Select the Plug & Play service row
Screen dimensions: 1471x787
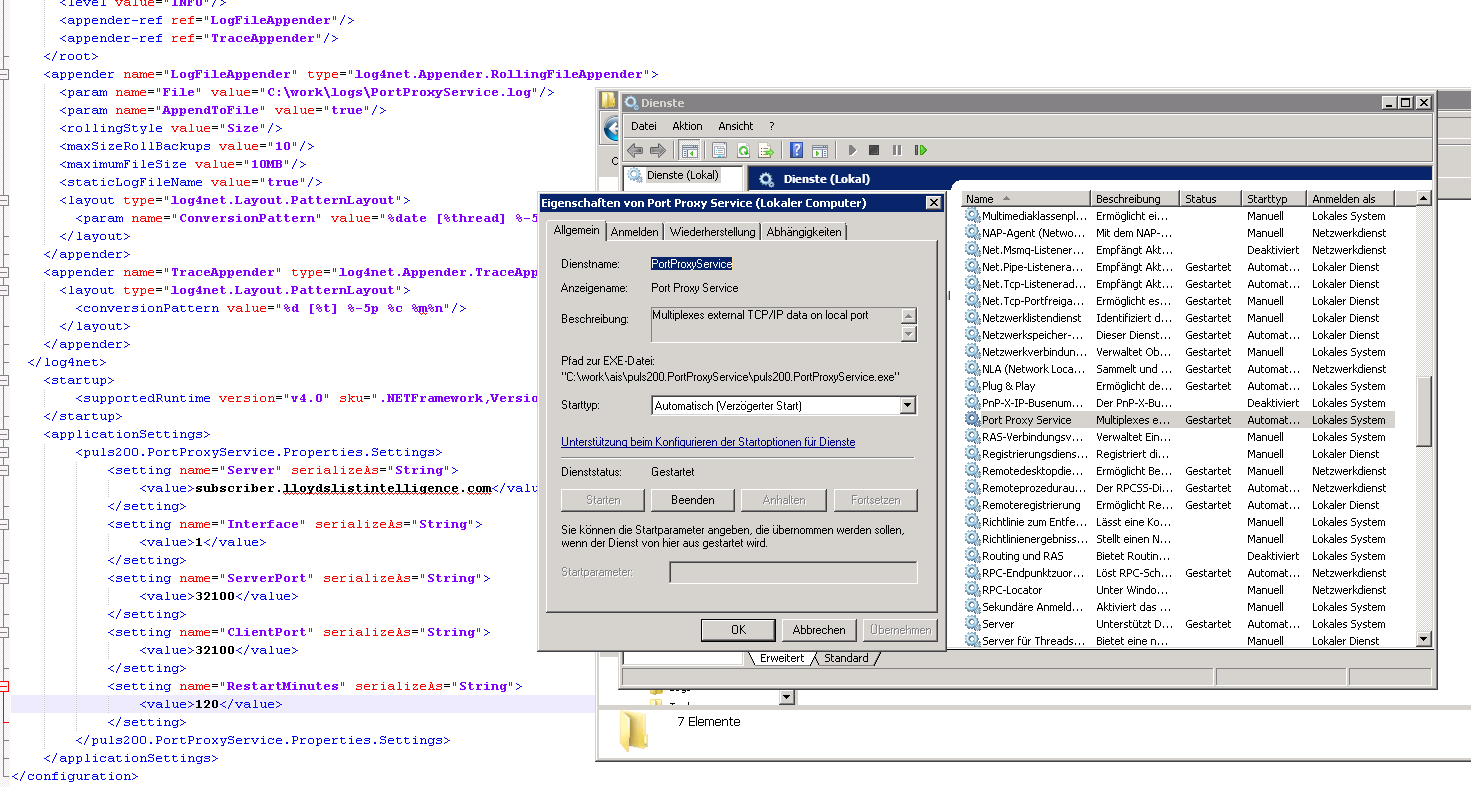pyautogui.click(x=1008, y=386)
